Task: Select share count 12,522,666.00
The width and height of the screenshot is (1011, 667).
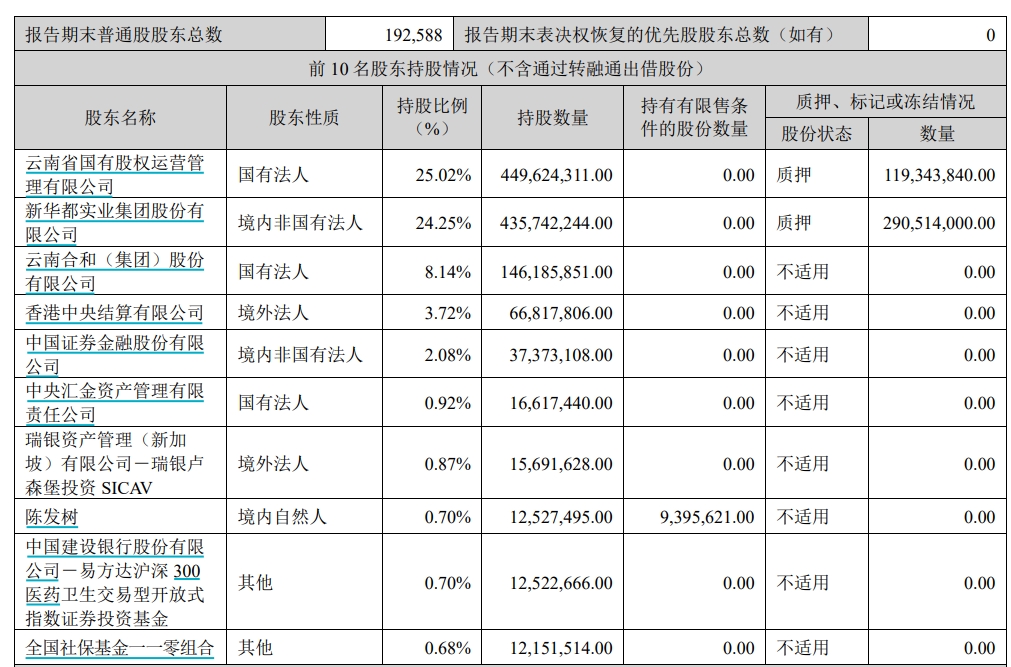Action: [561, 583]
